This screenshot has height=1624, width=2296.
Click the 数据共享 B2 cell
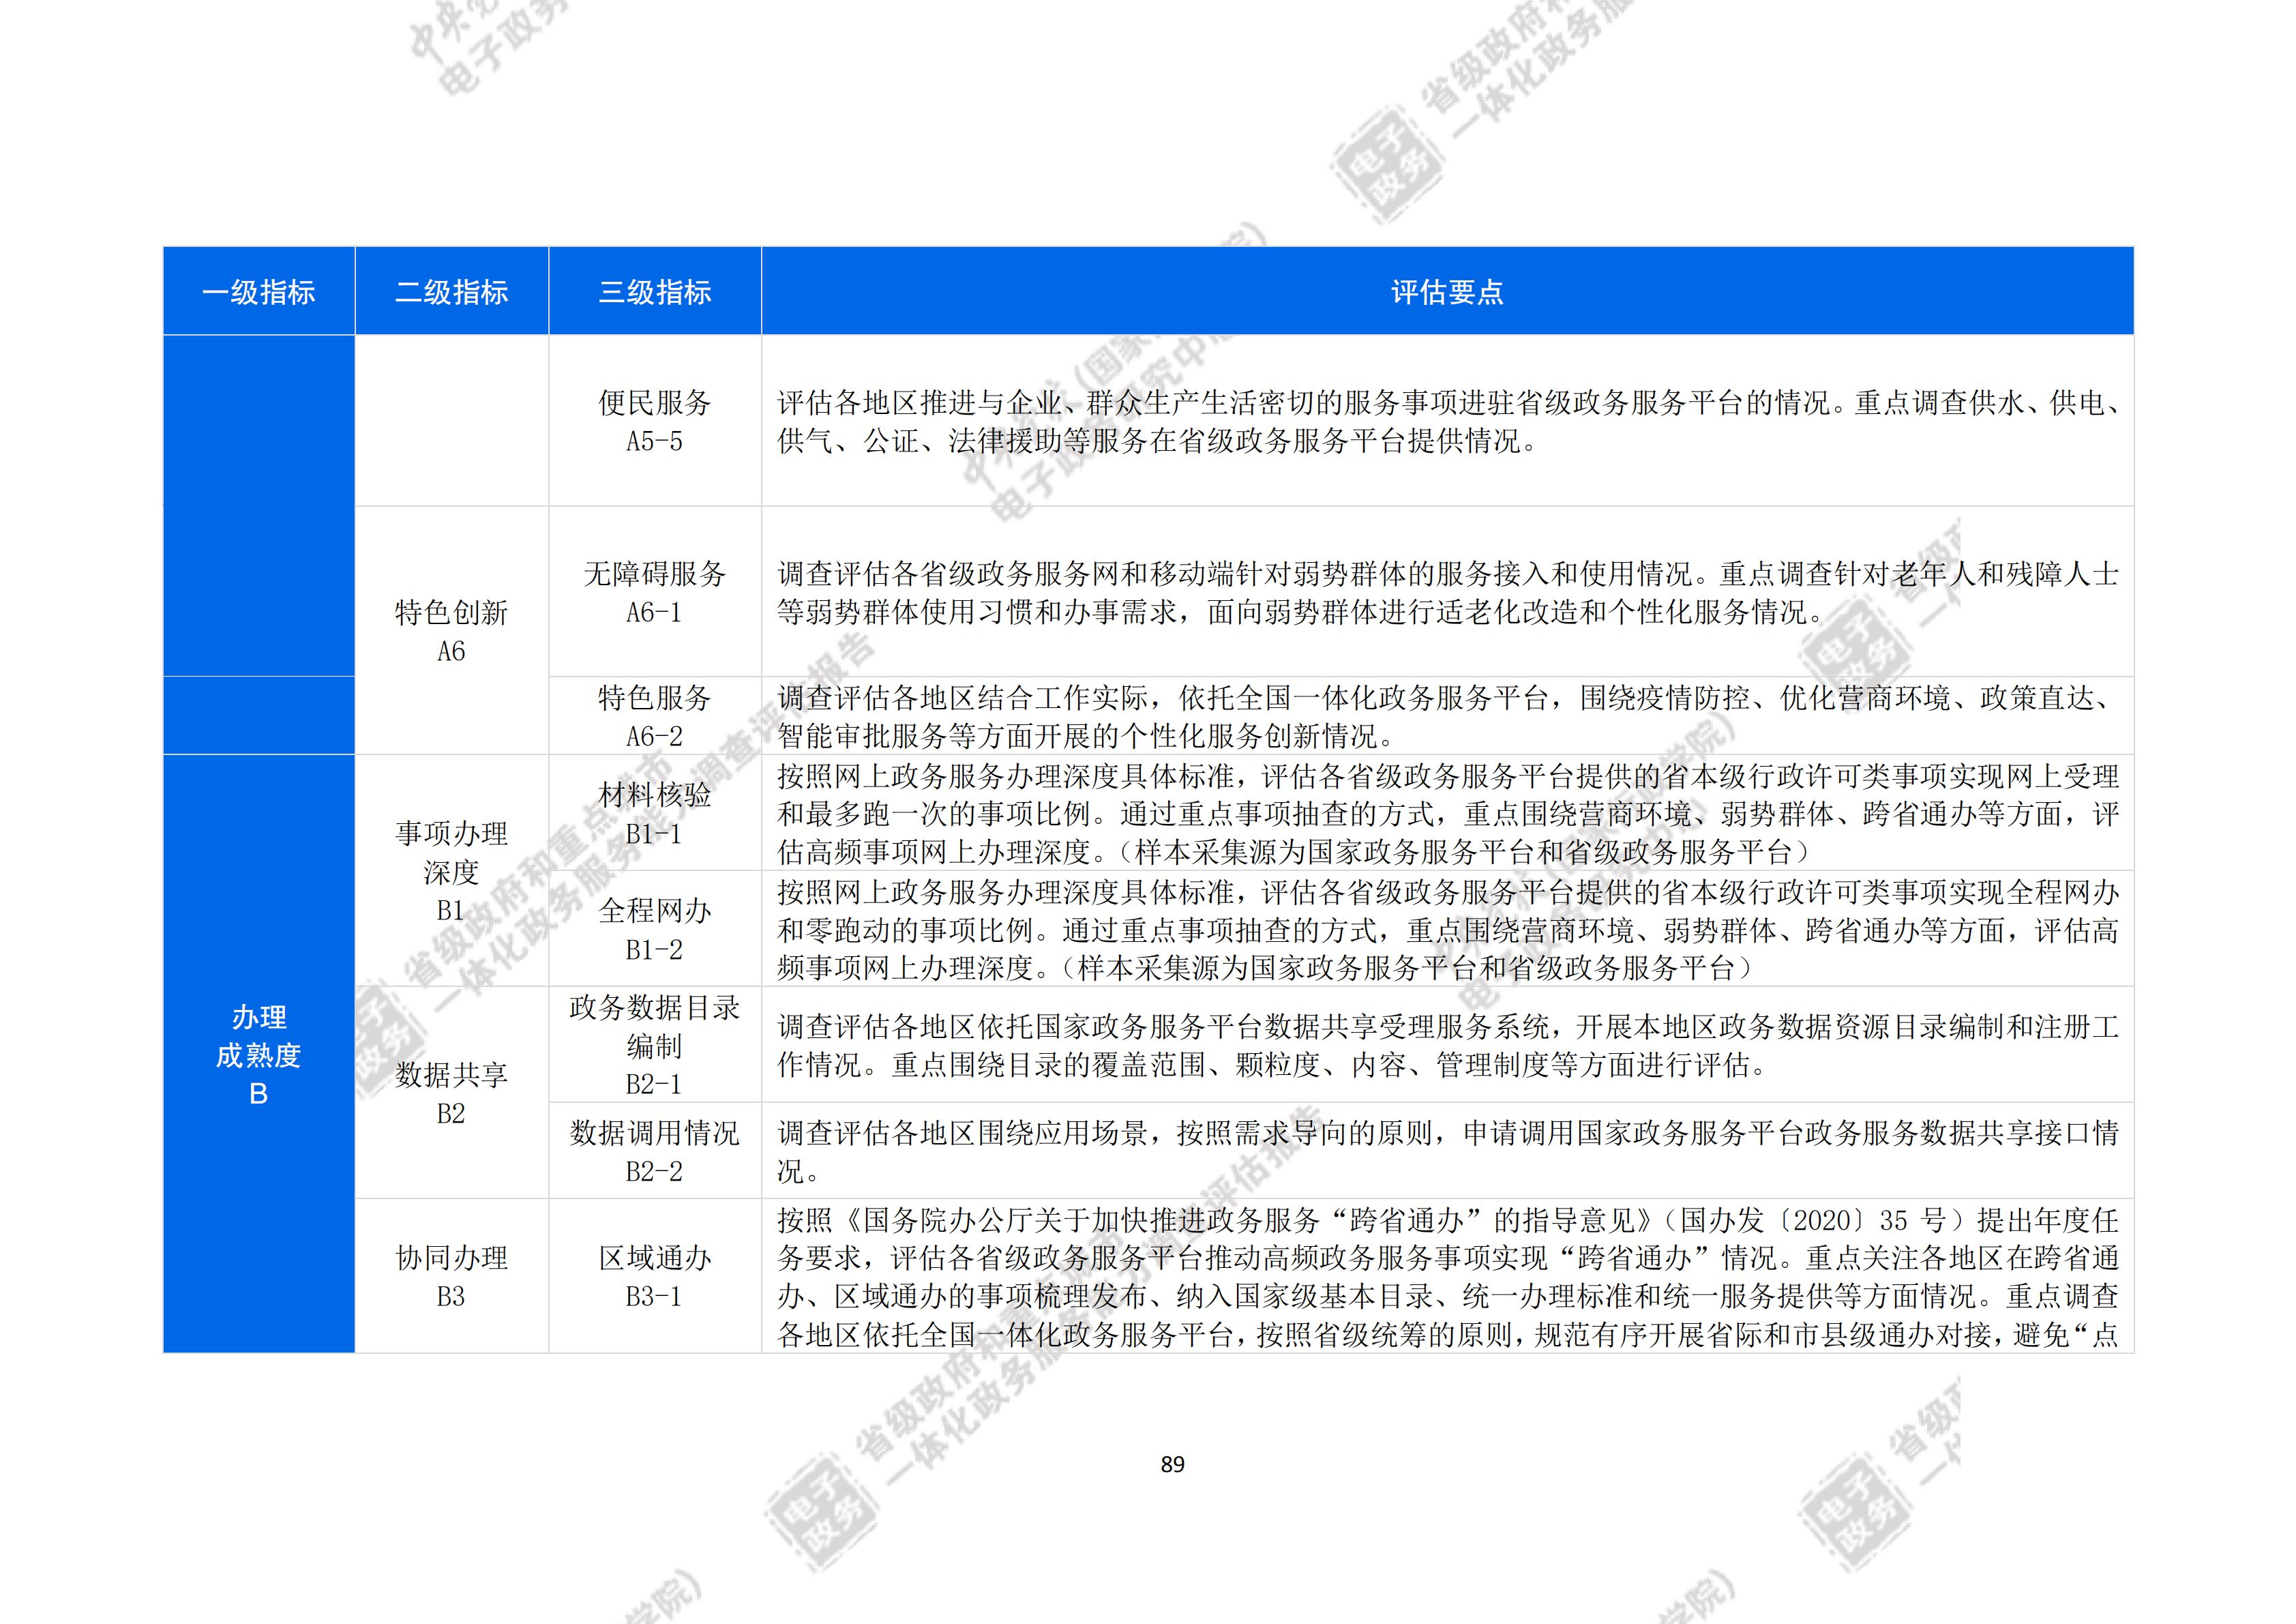tap(451, 1093)
